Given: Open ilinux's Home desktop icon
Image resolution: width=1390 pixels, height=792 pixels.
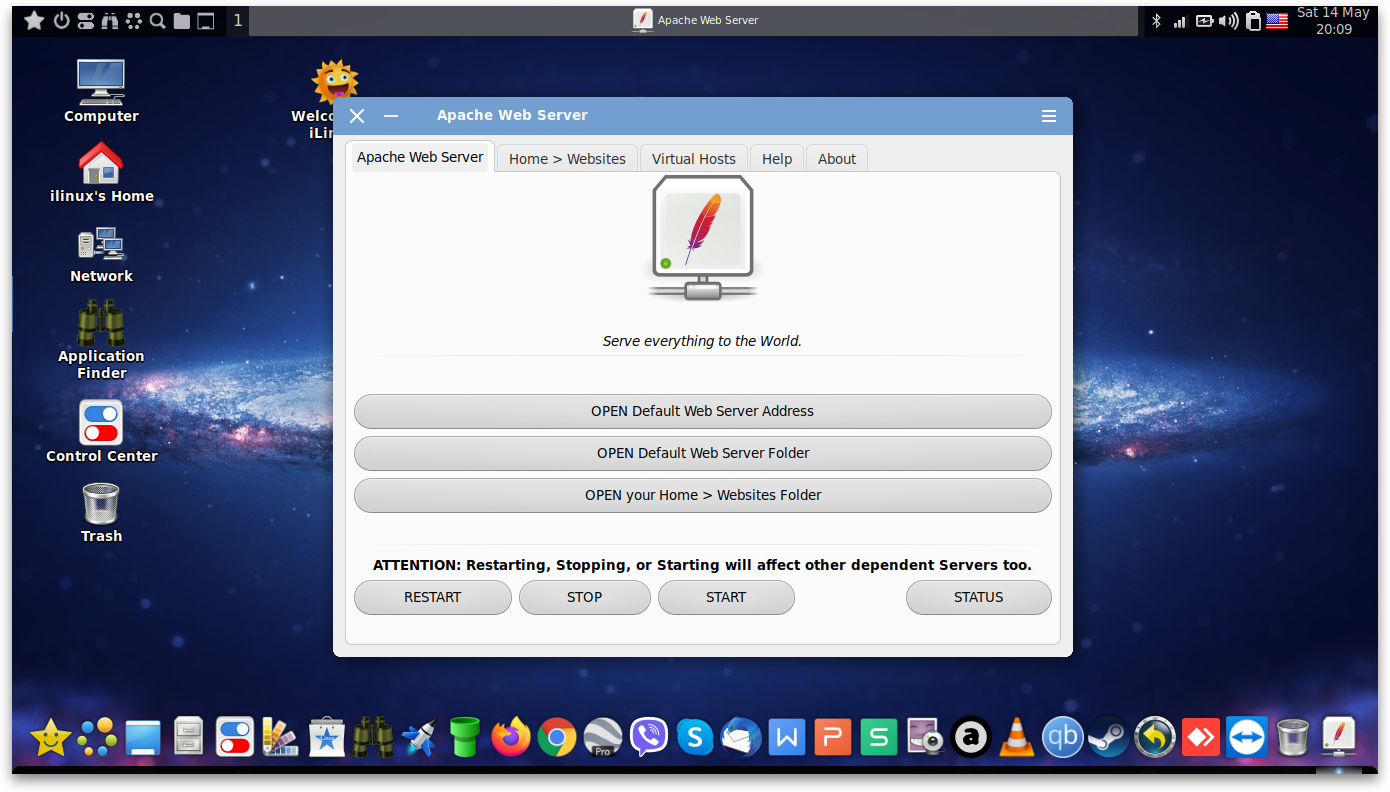Looking at the screenshot, I should [x=101, y=172].
